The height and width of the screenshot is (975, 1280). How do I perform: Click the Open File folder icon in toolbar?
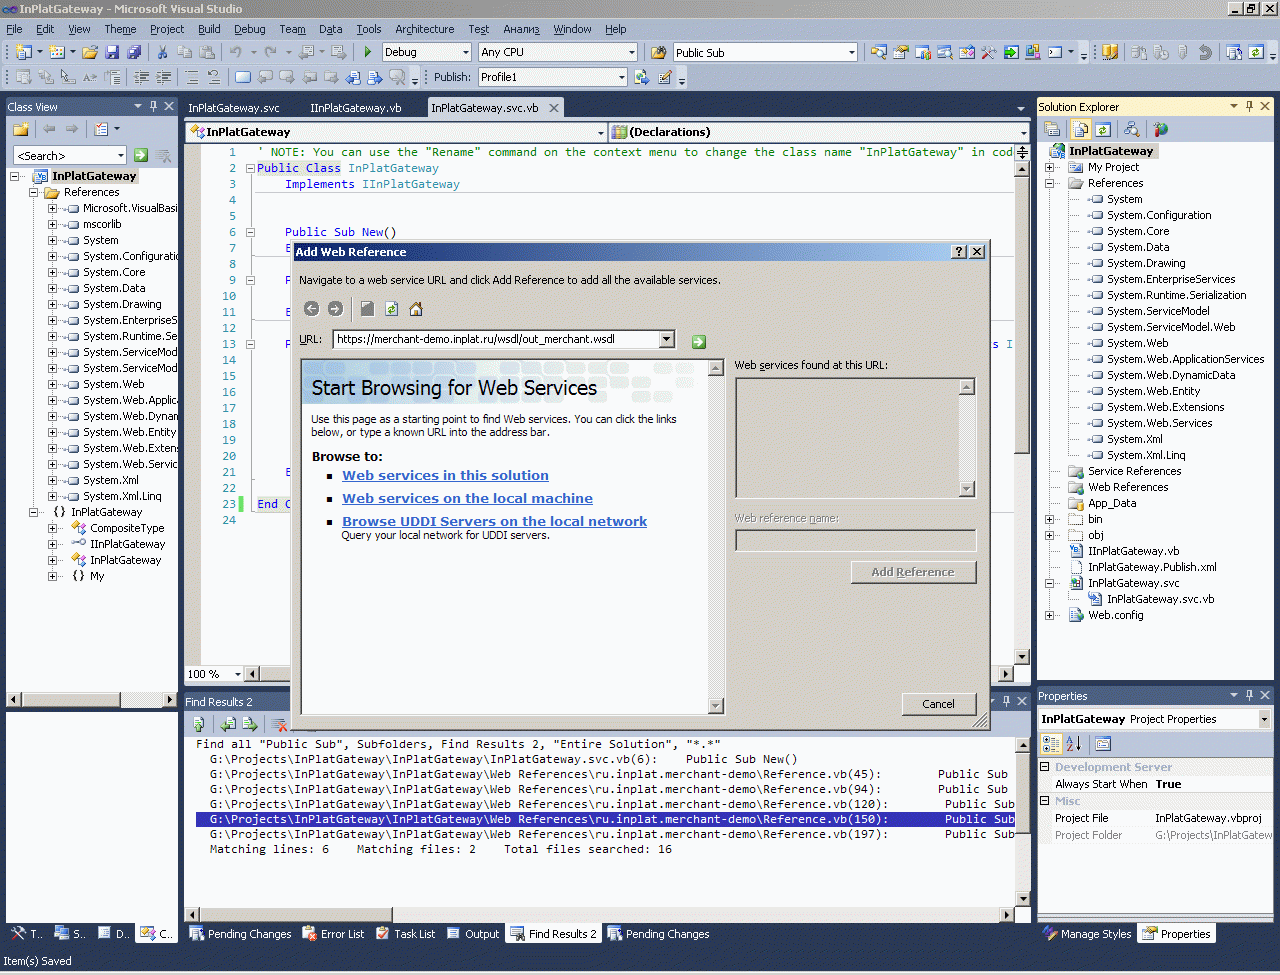pyautogui.click(x=90, y=52)
